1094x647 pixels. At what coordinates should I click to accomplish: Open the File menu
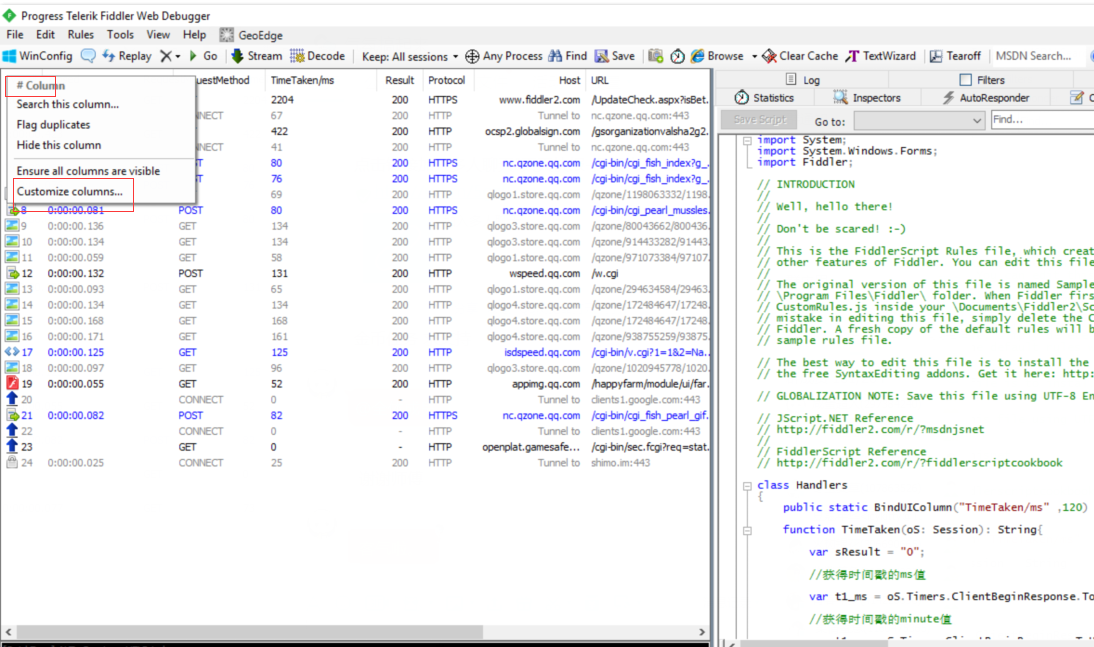pyautogui.click(x=15, y=35)
